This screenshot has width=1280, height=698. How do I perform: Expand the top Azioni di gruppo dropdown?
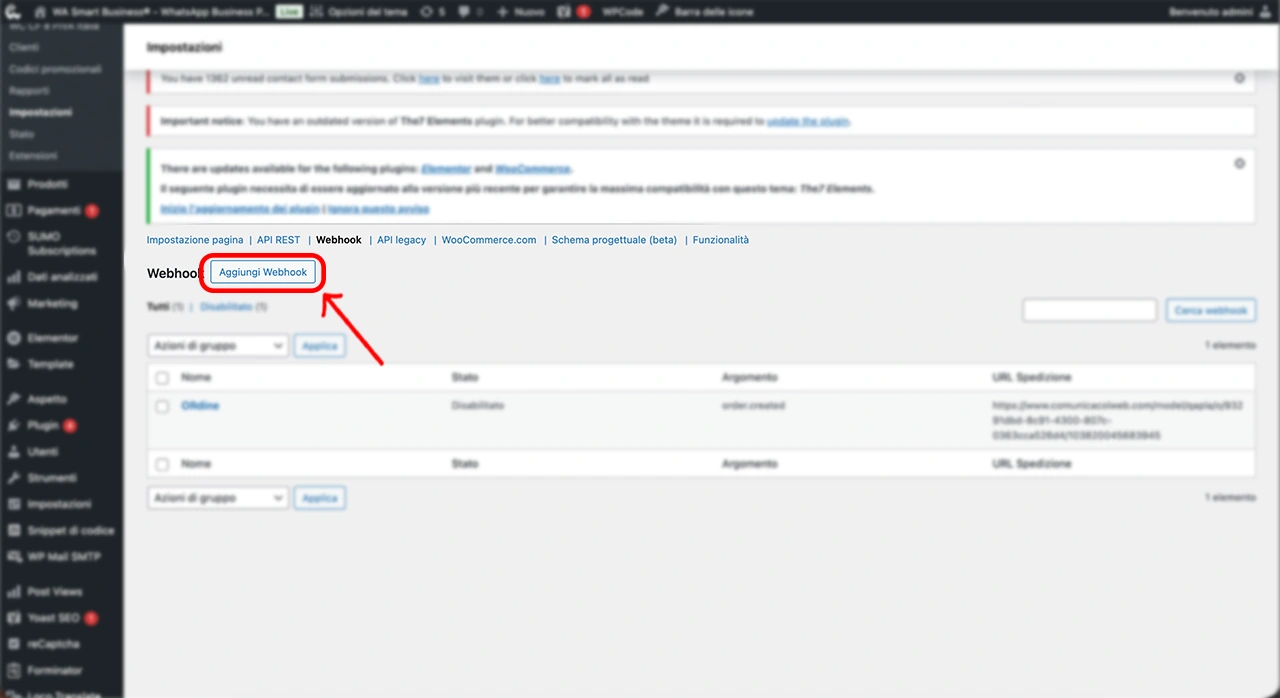(x=218, y=346)
